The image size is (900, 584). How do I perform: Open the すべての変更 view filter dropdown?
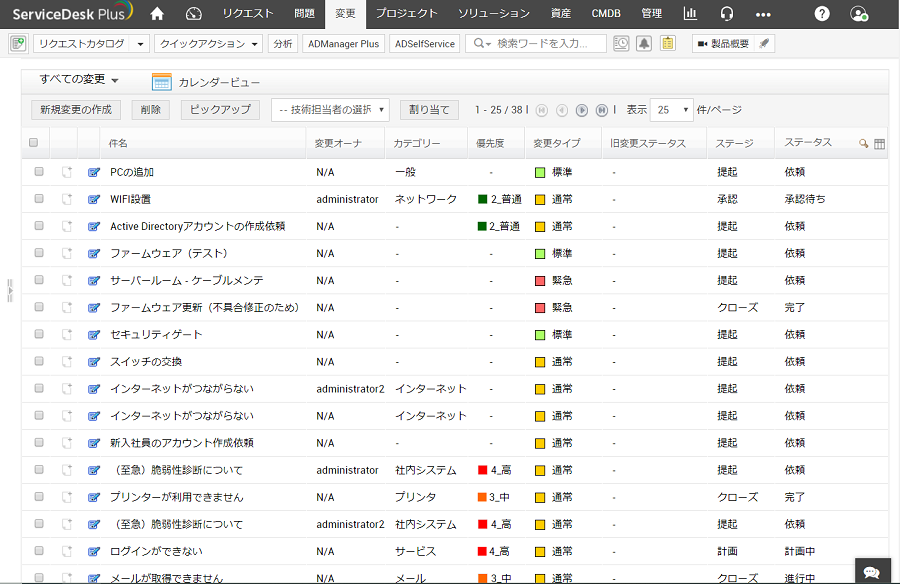(79, 80)
